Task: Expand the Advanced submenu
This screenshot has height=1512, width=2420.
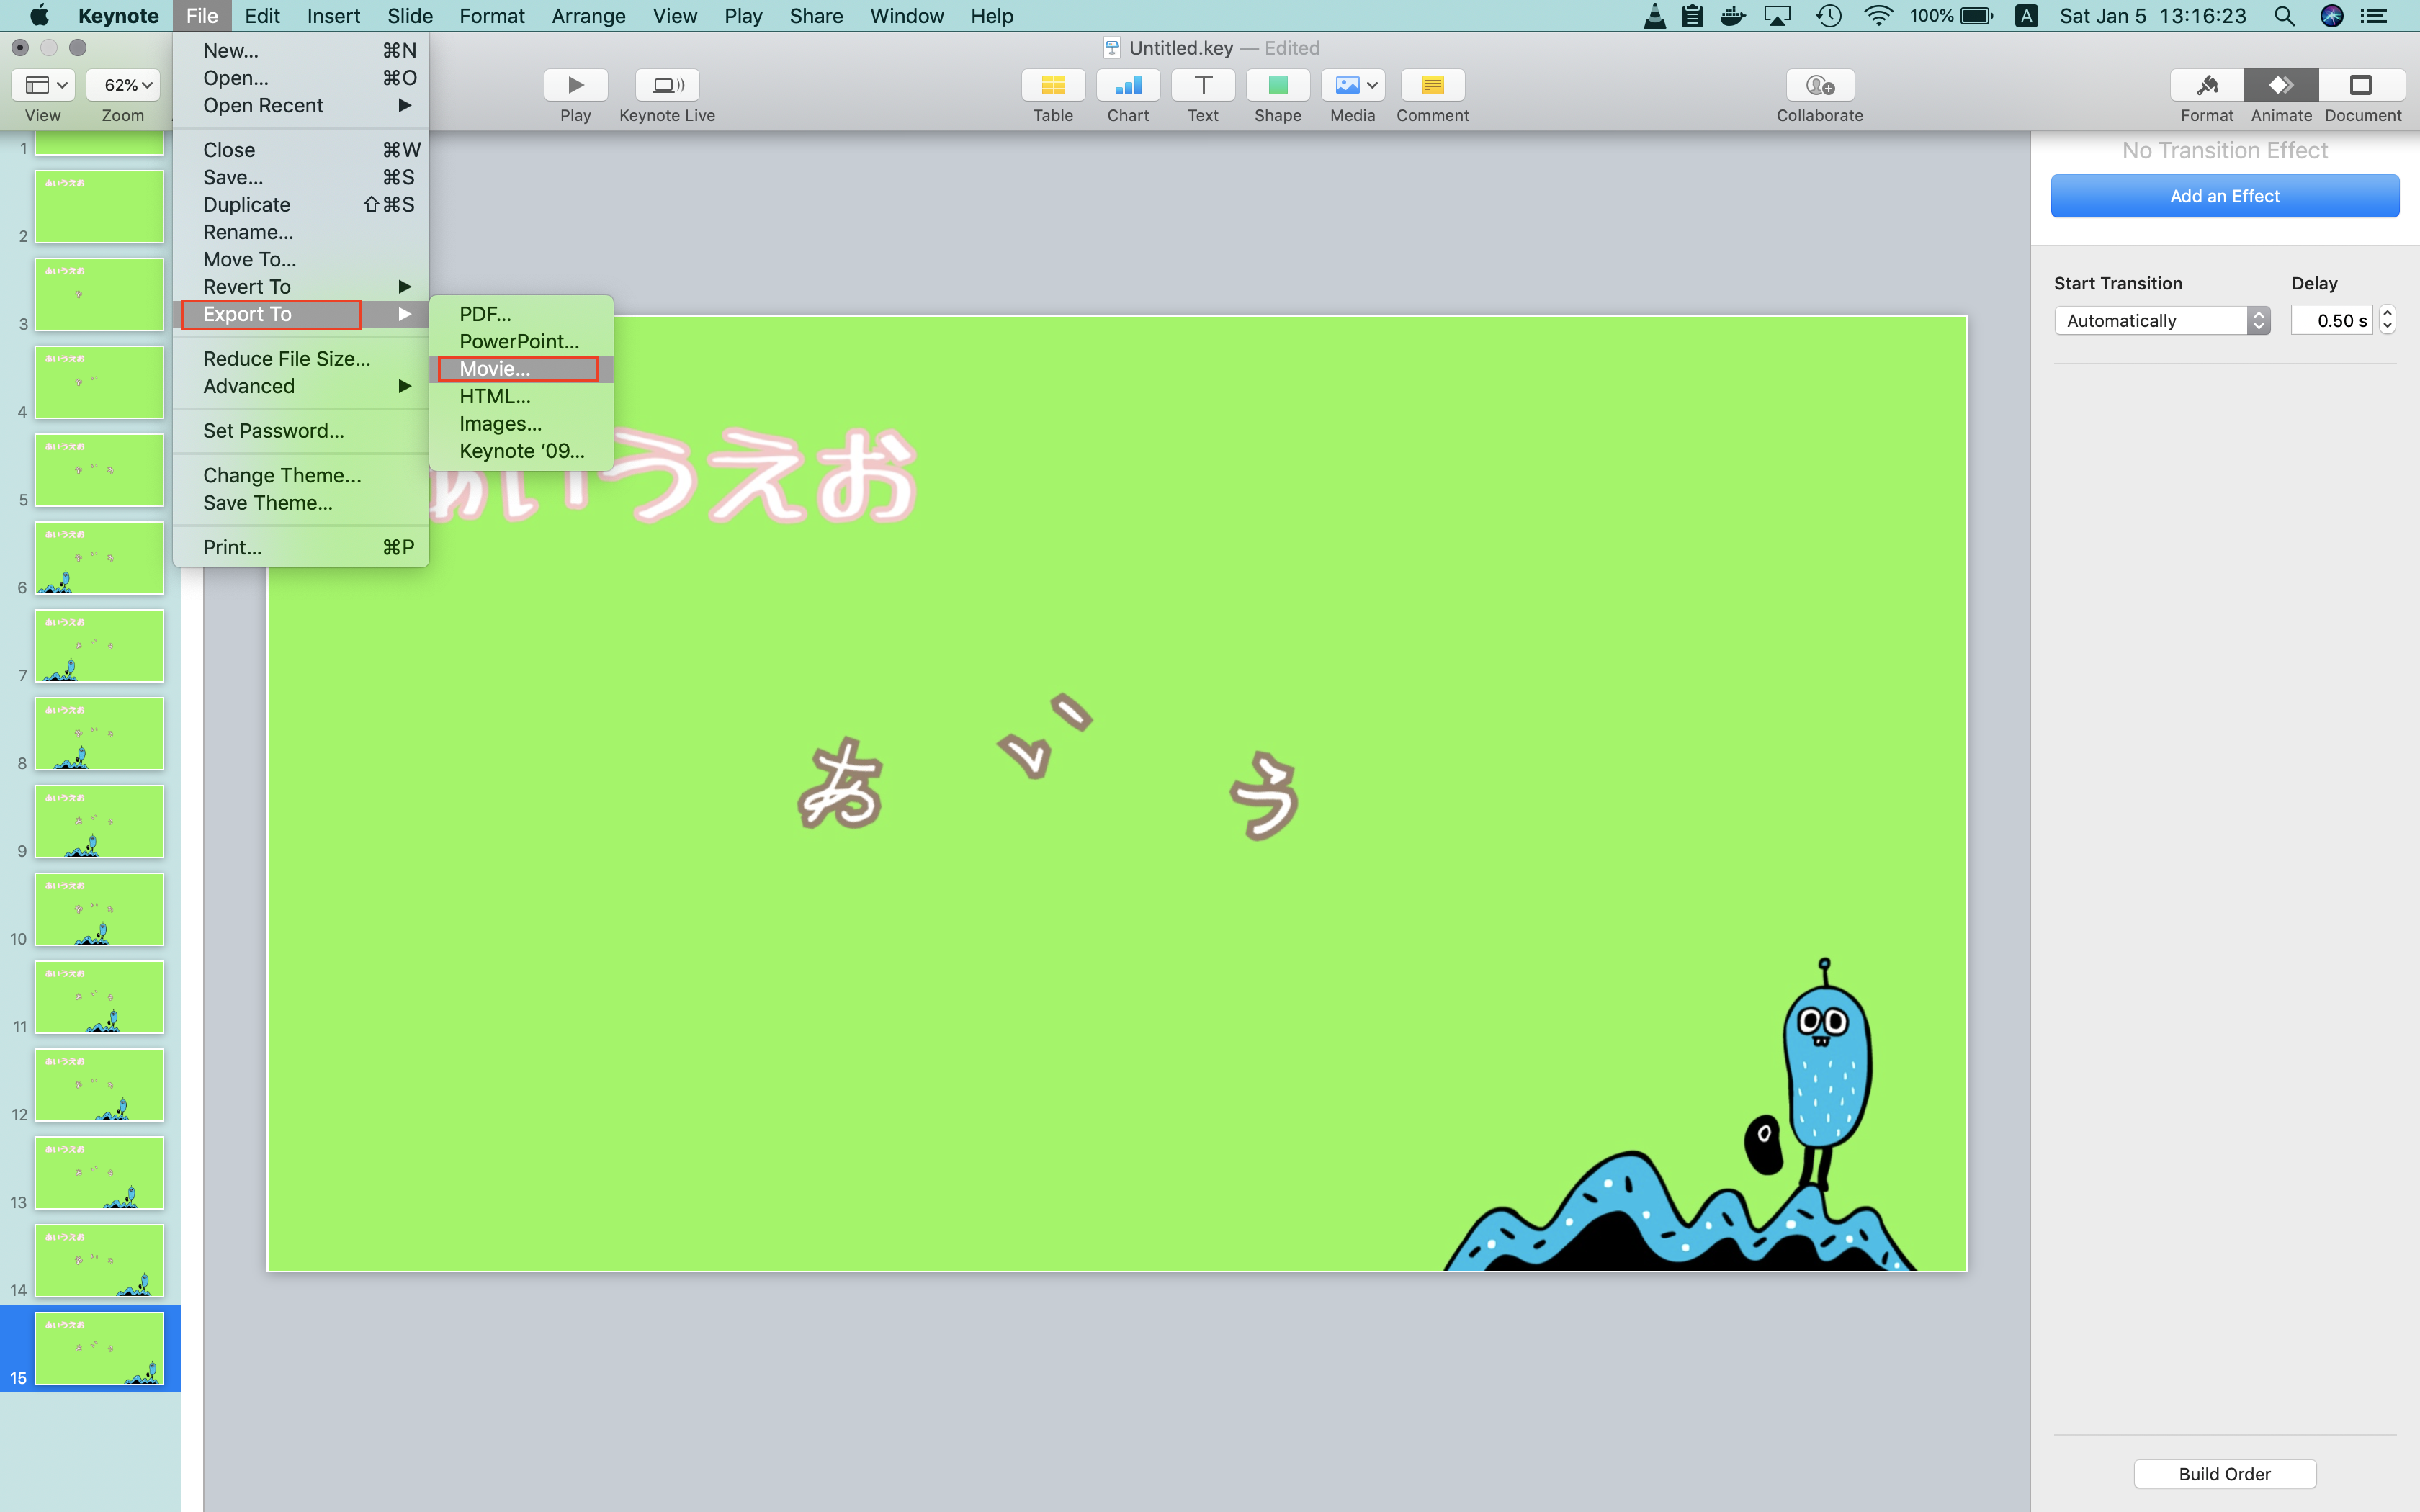Action: (301, 386)
